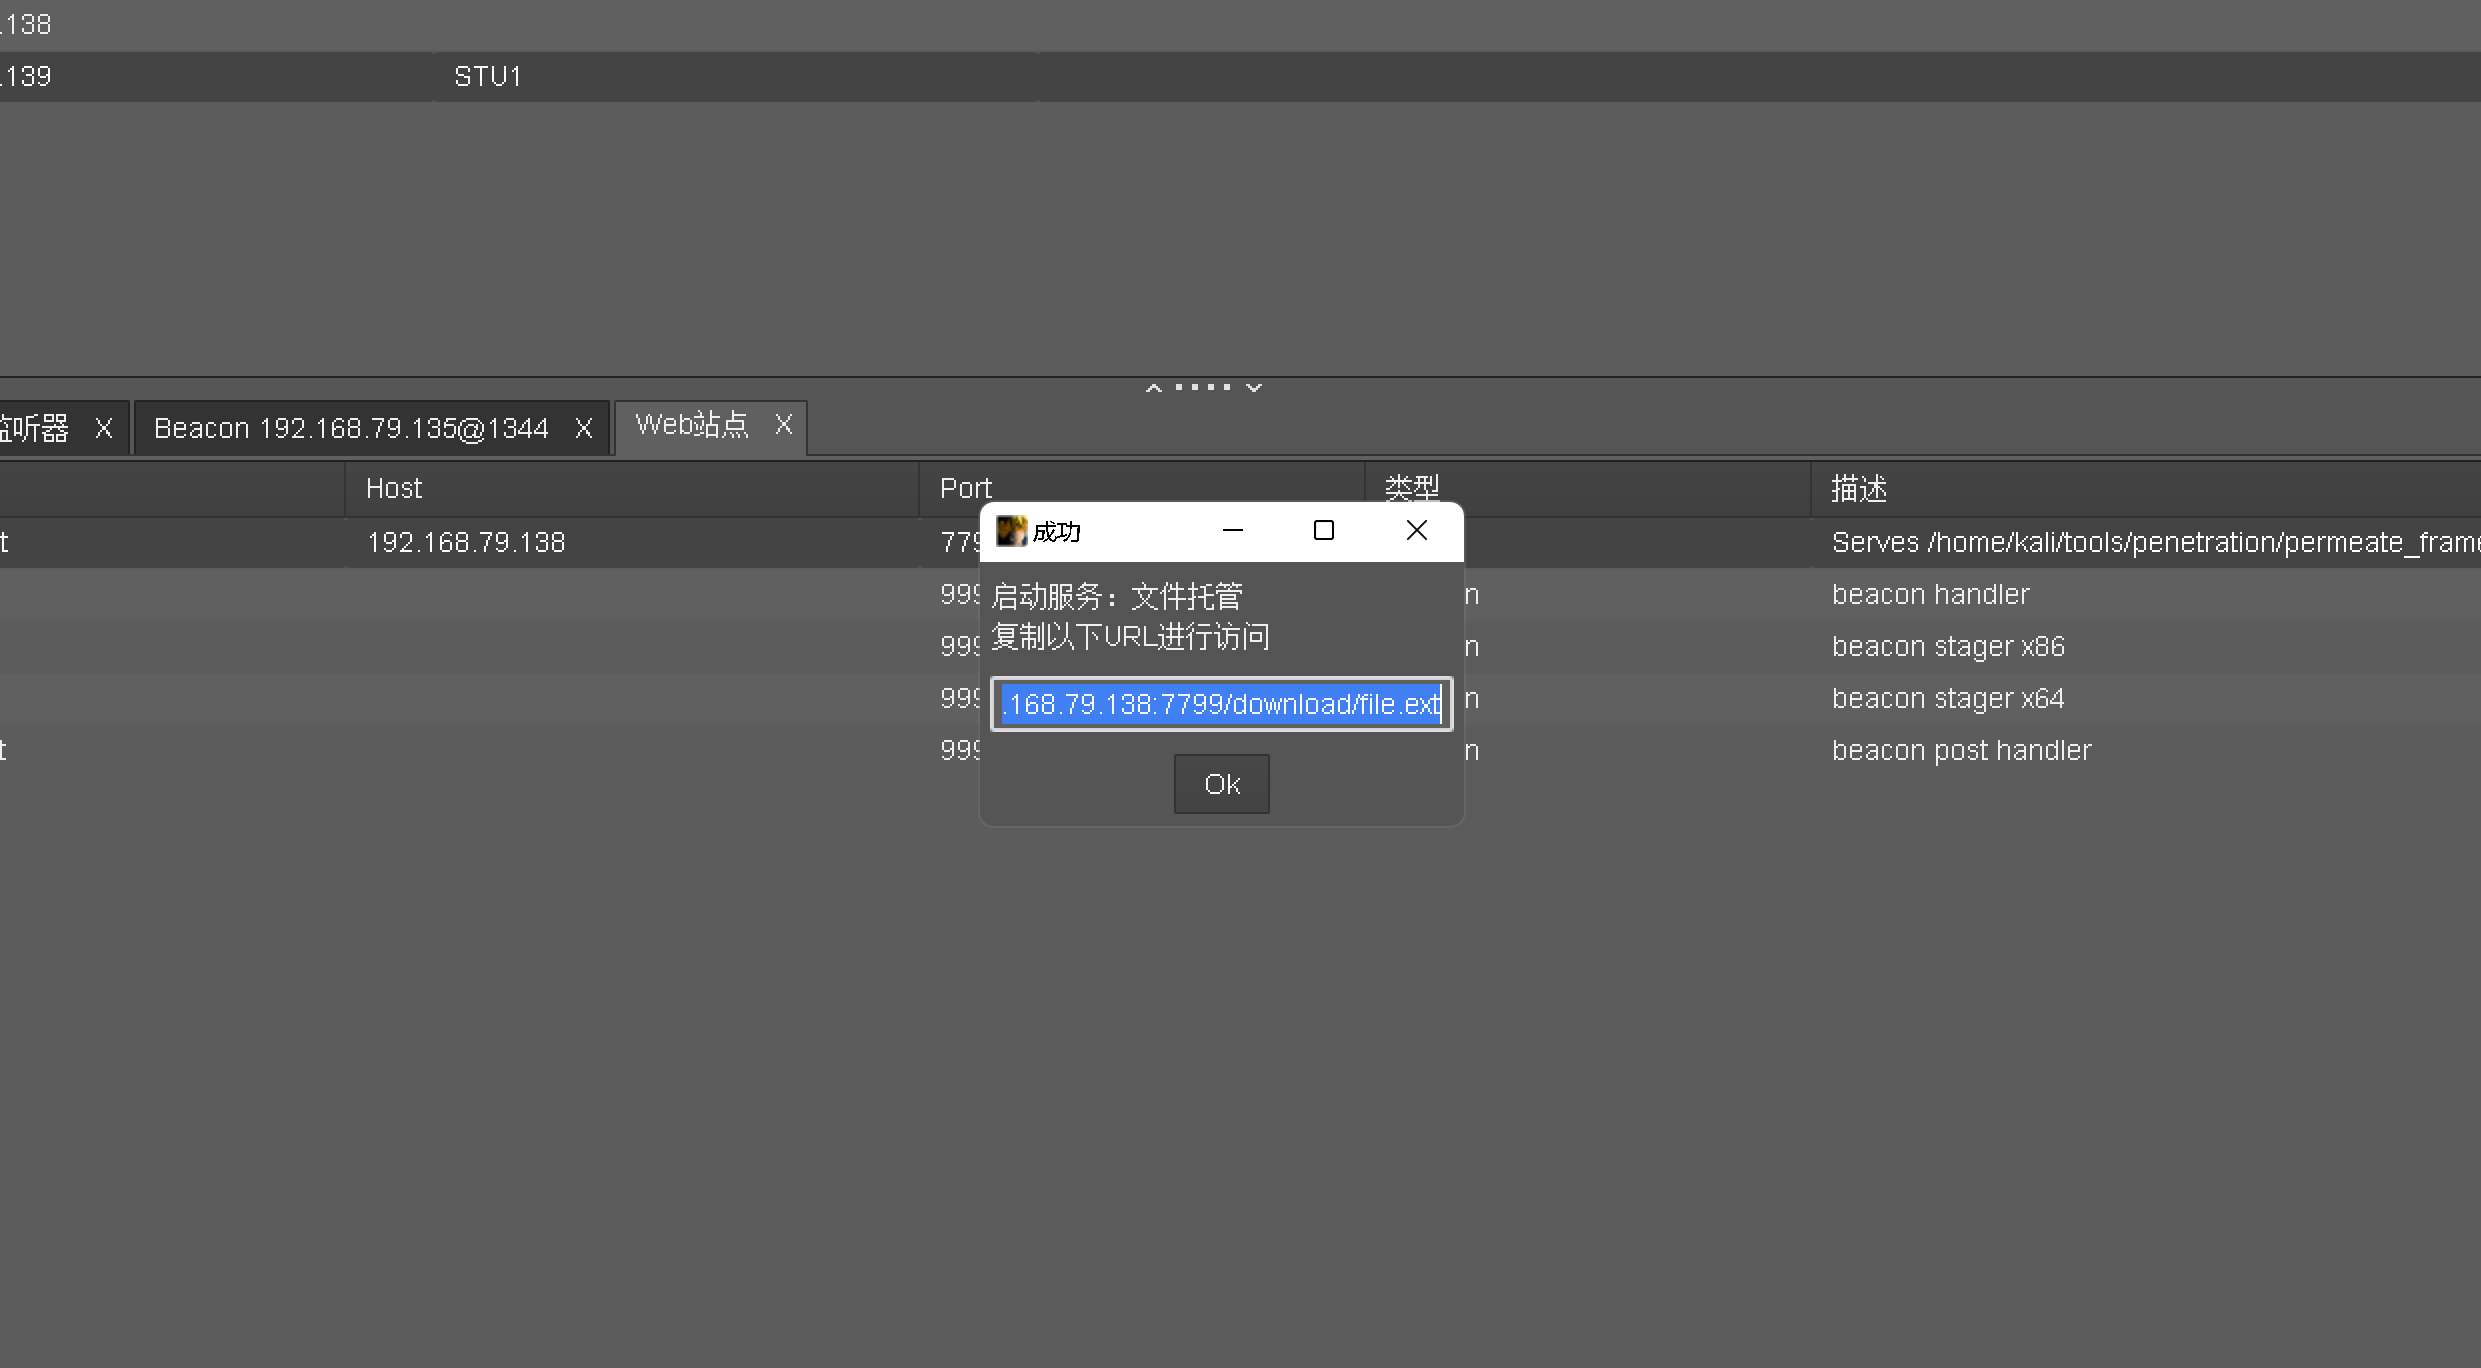Select the STU1 session row
The height and width of the screenshot is (1368, 2481).
pyautogui.click(x=488, y=77)
